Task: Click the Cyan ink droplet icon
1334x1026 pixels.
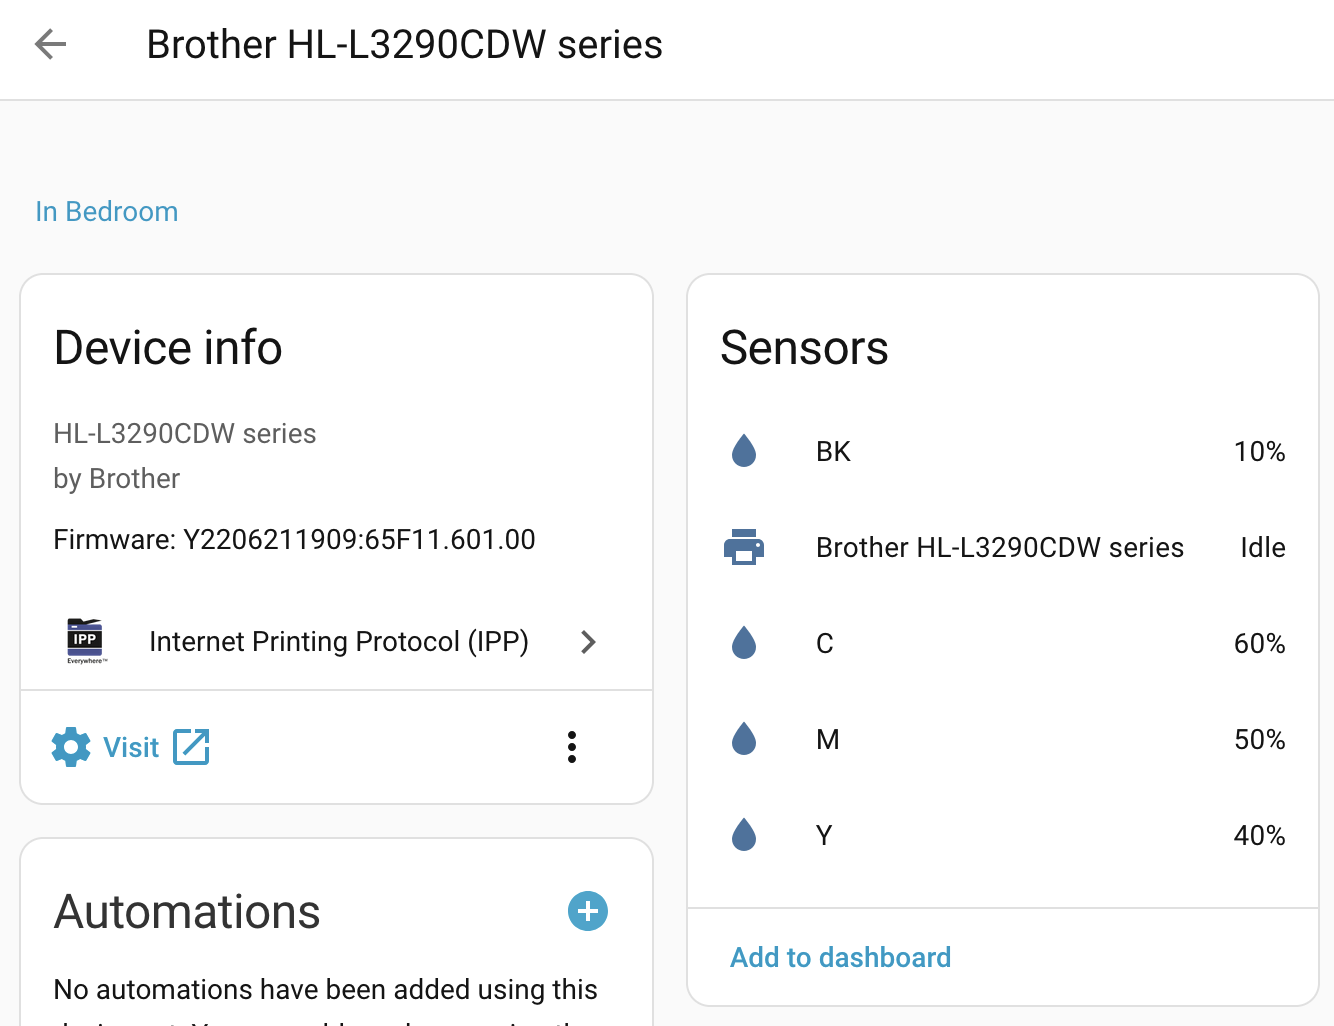Action: click(x=744, y=643)
